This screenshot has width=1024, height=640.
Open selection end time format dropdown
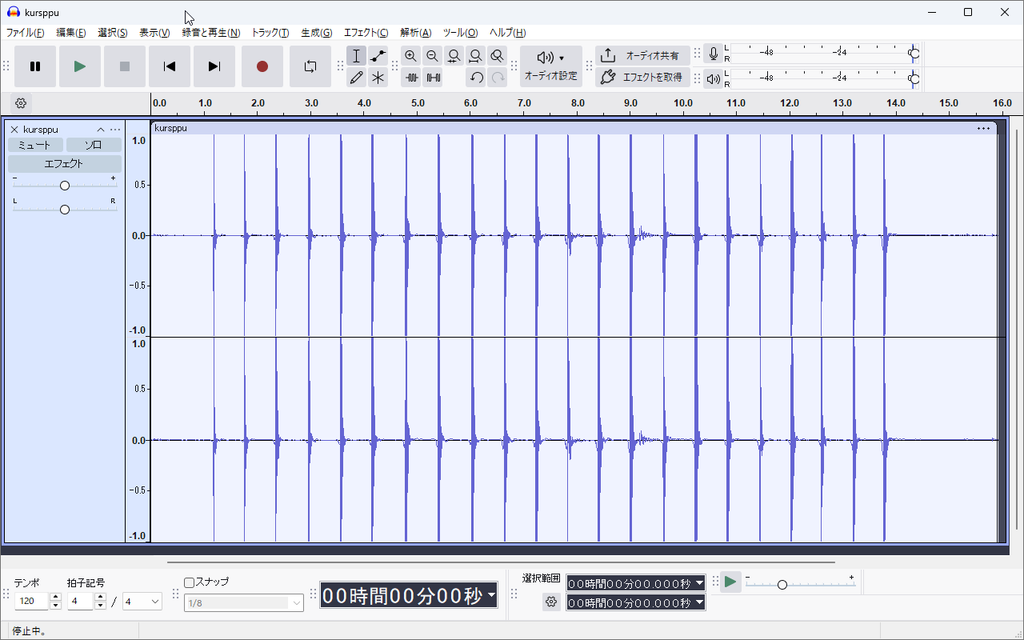(699, 603)
